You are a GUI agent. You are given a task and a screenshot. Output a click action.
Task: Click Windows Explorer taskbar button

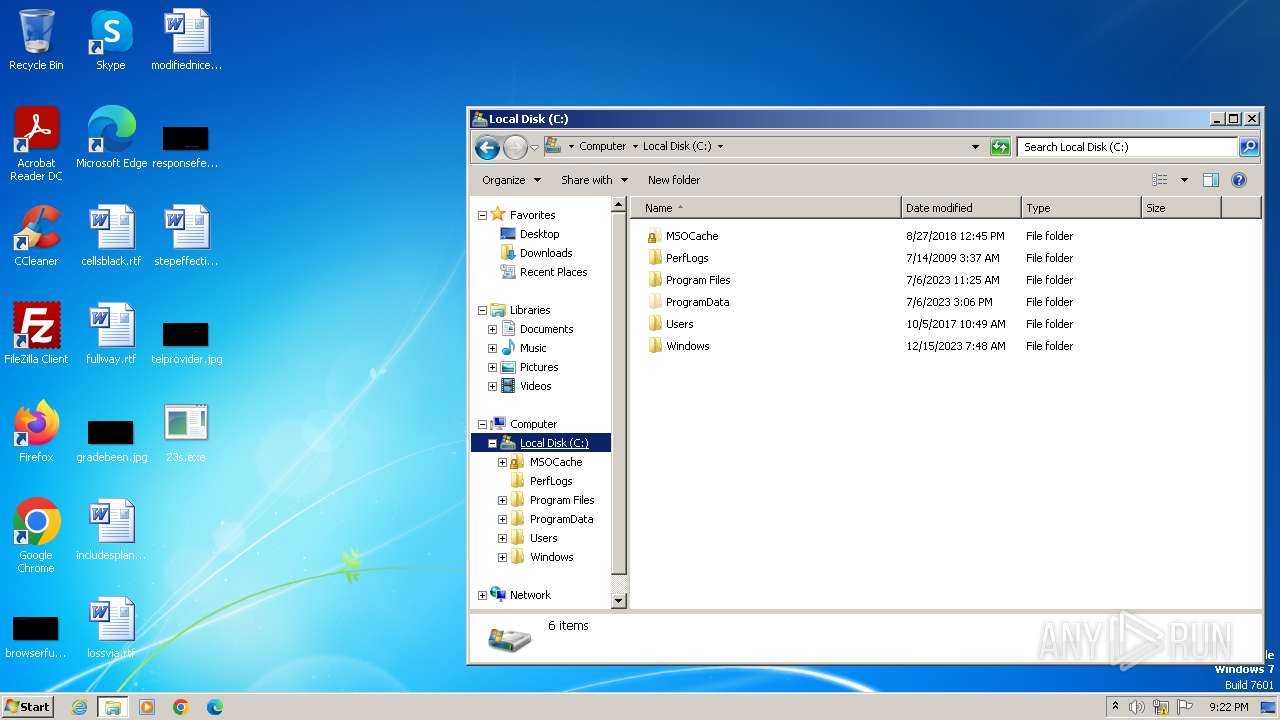[x=113, y=707]
